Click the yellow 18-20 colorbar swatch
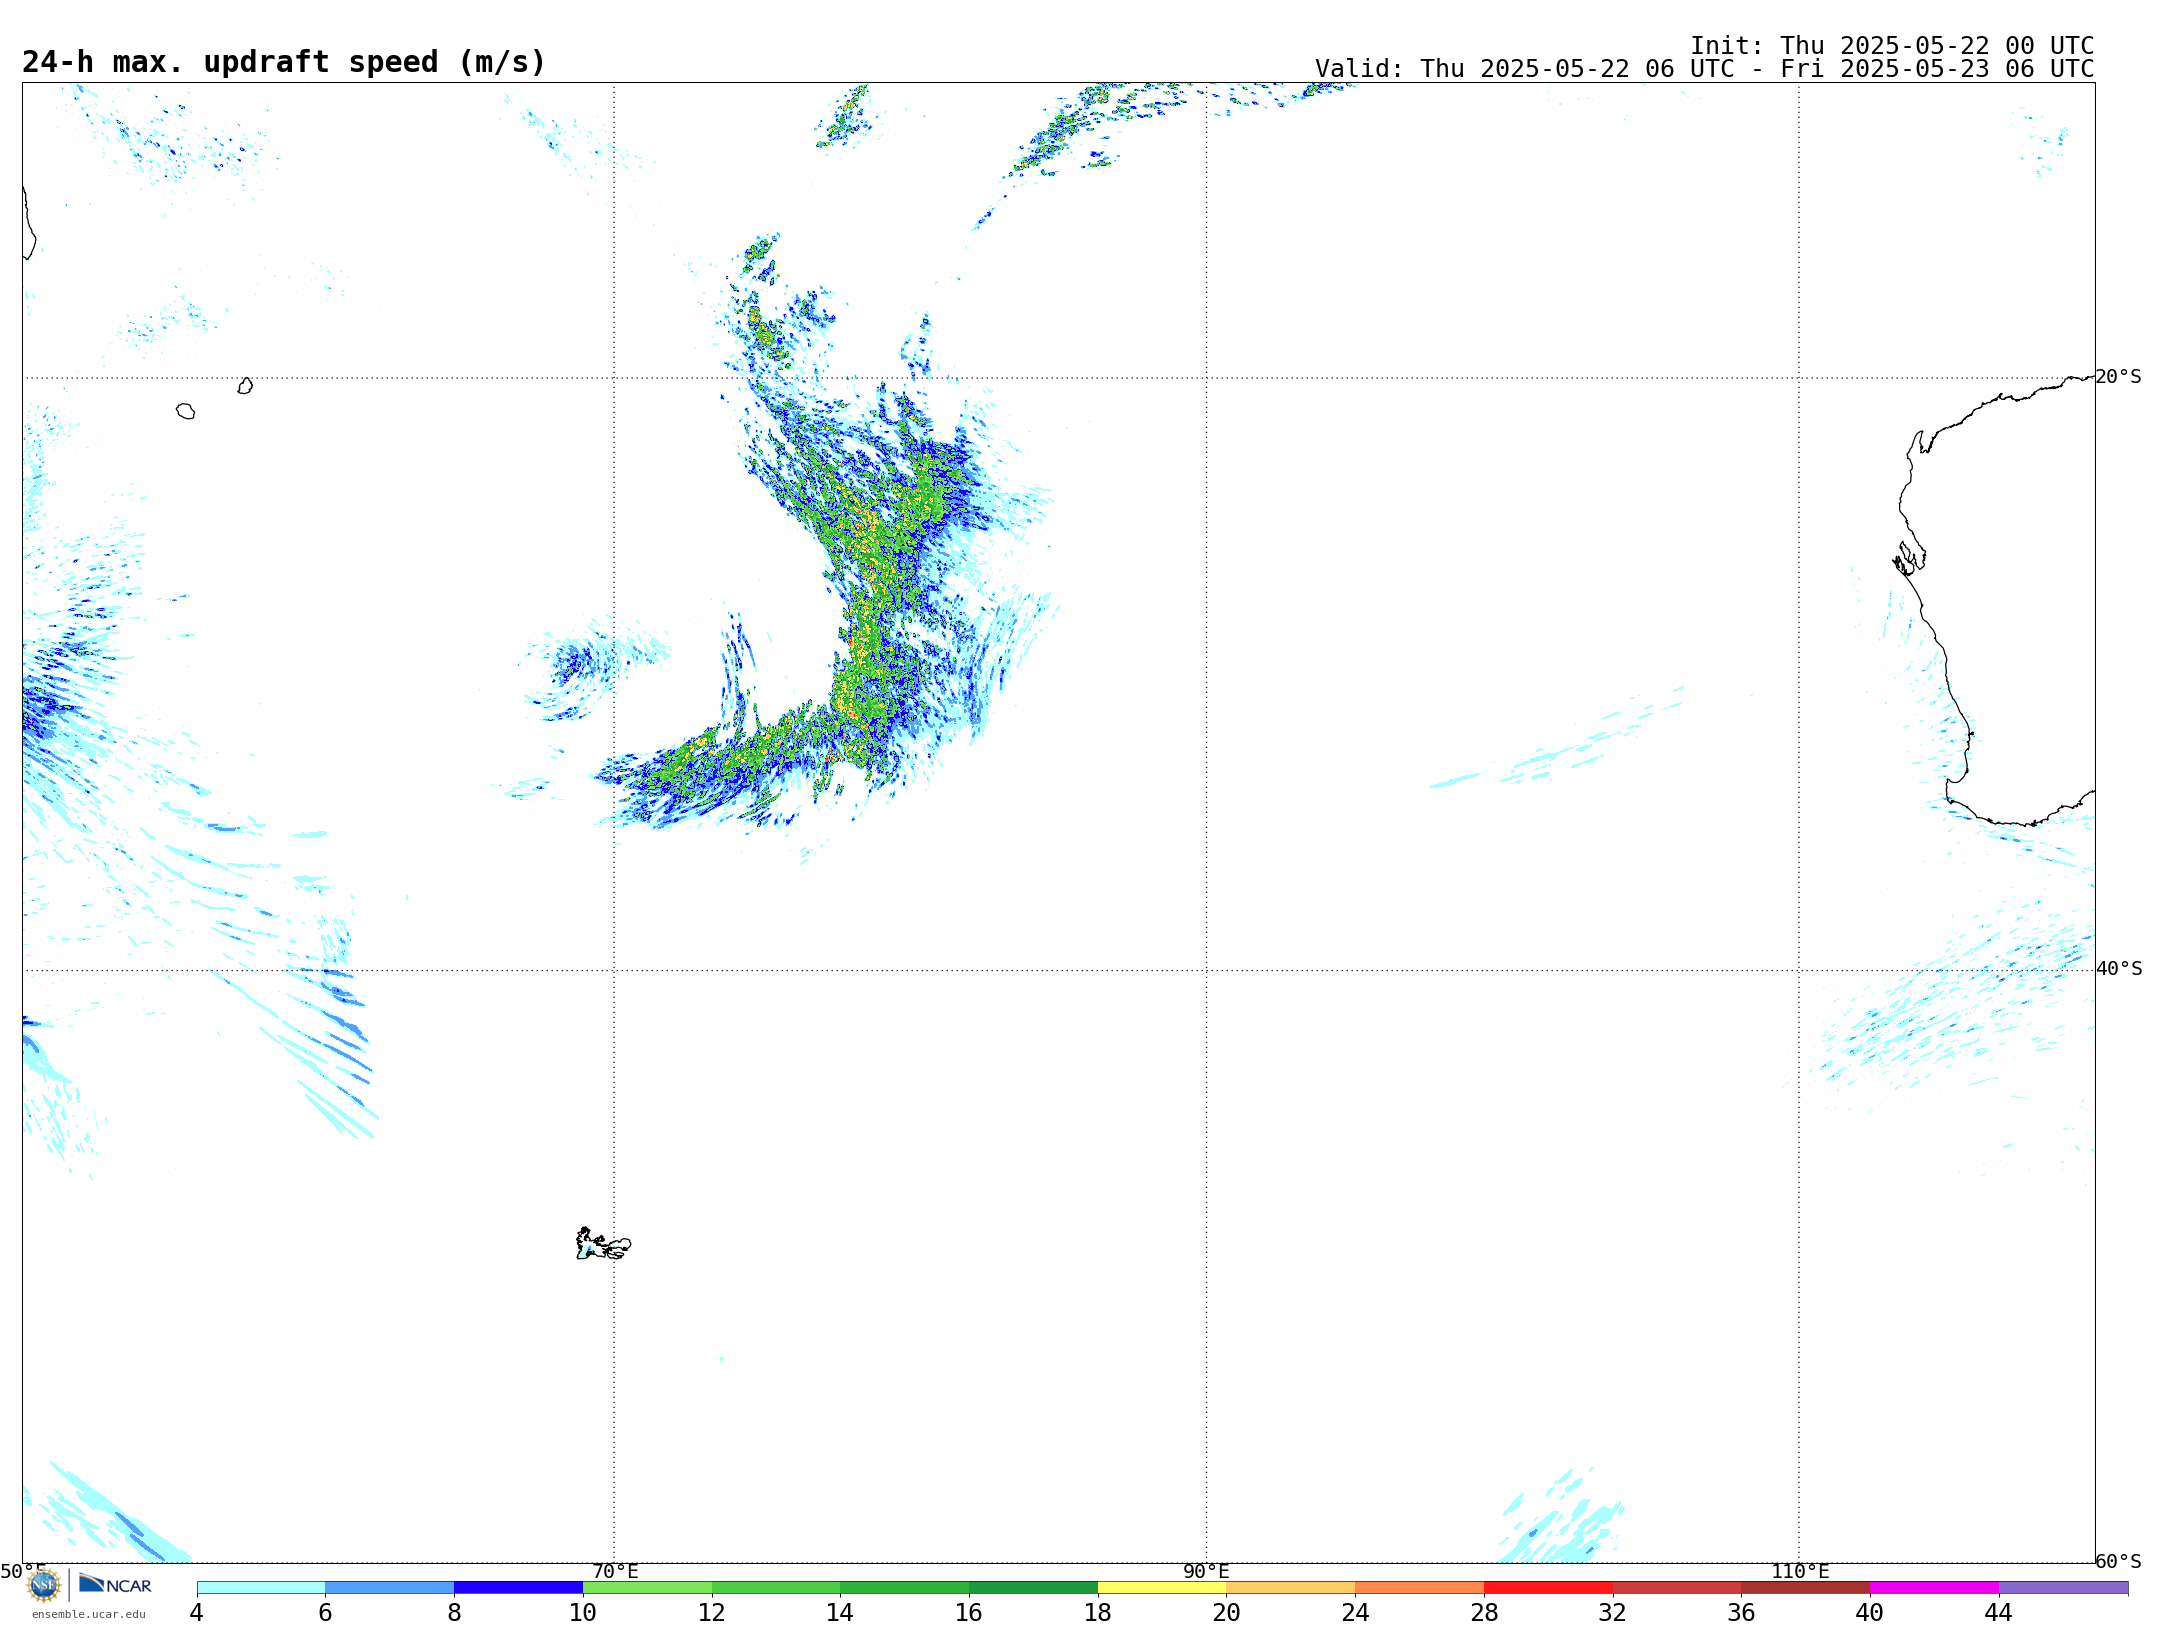The height and width of the screenshot is (1626, 2160). (1162, 1587)
